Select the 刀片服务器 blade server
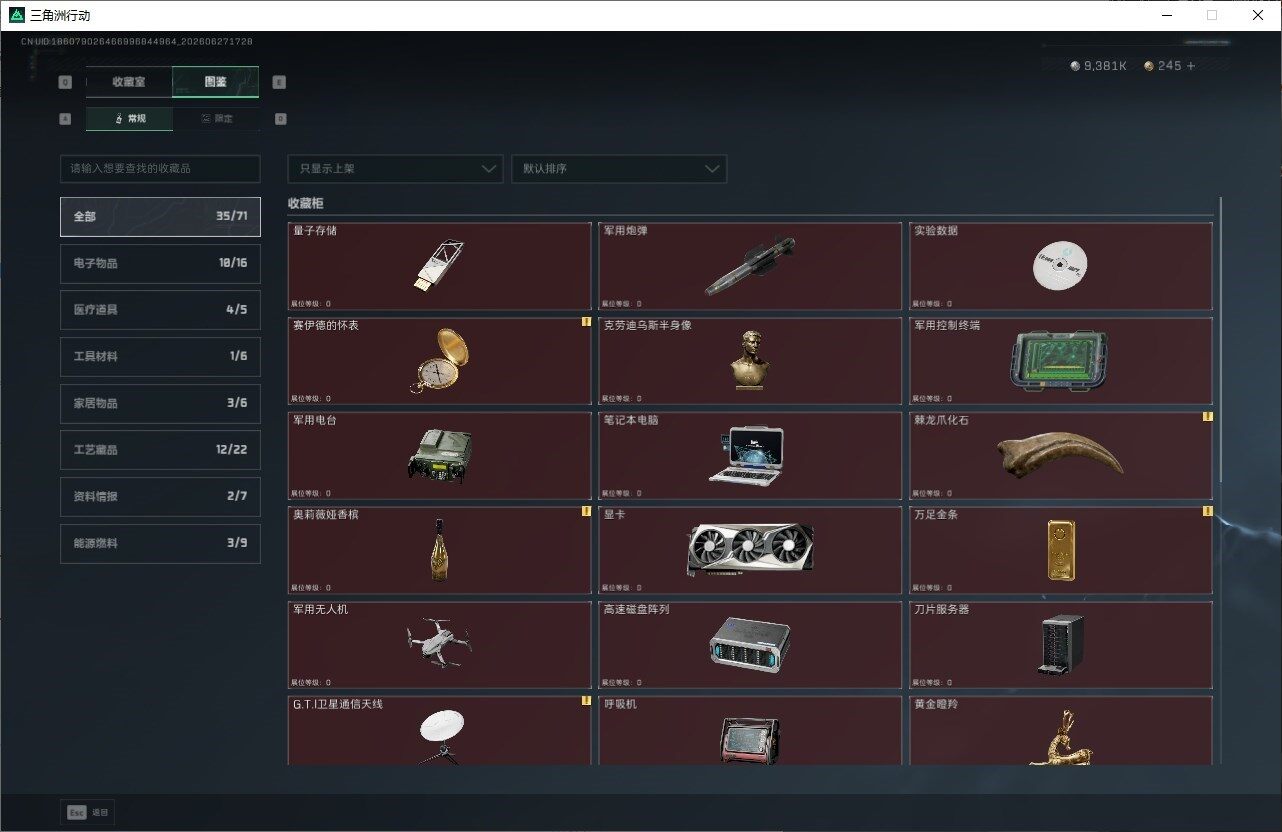This screenshot has height=832, width=1282. 1061,645
